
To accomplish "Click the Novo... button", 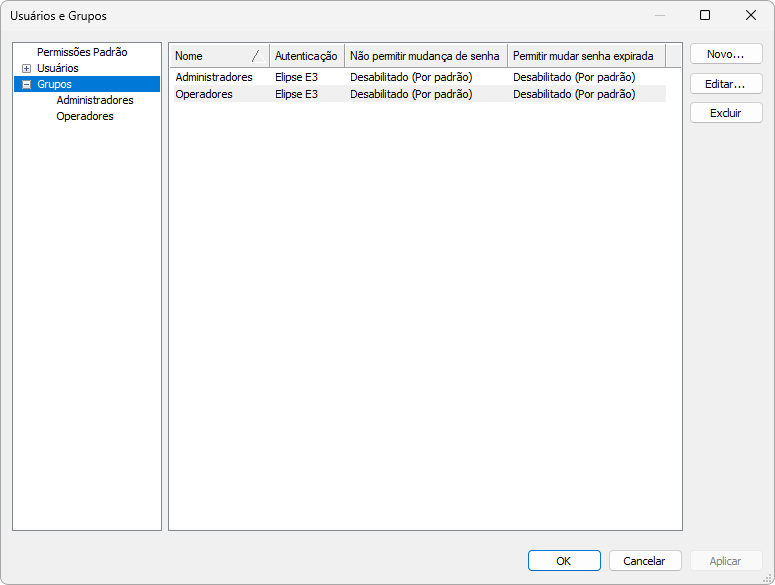I will [x=726, y=54].
